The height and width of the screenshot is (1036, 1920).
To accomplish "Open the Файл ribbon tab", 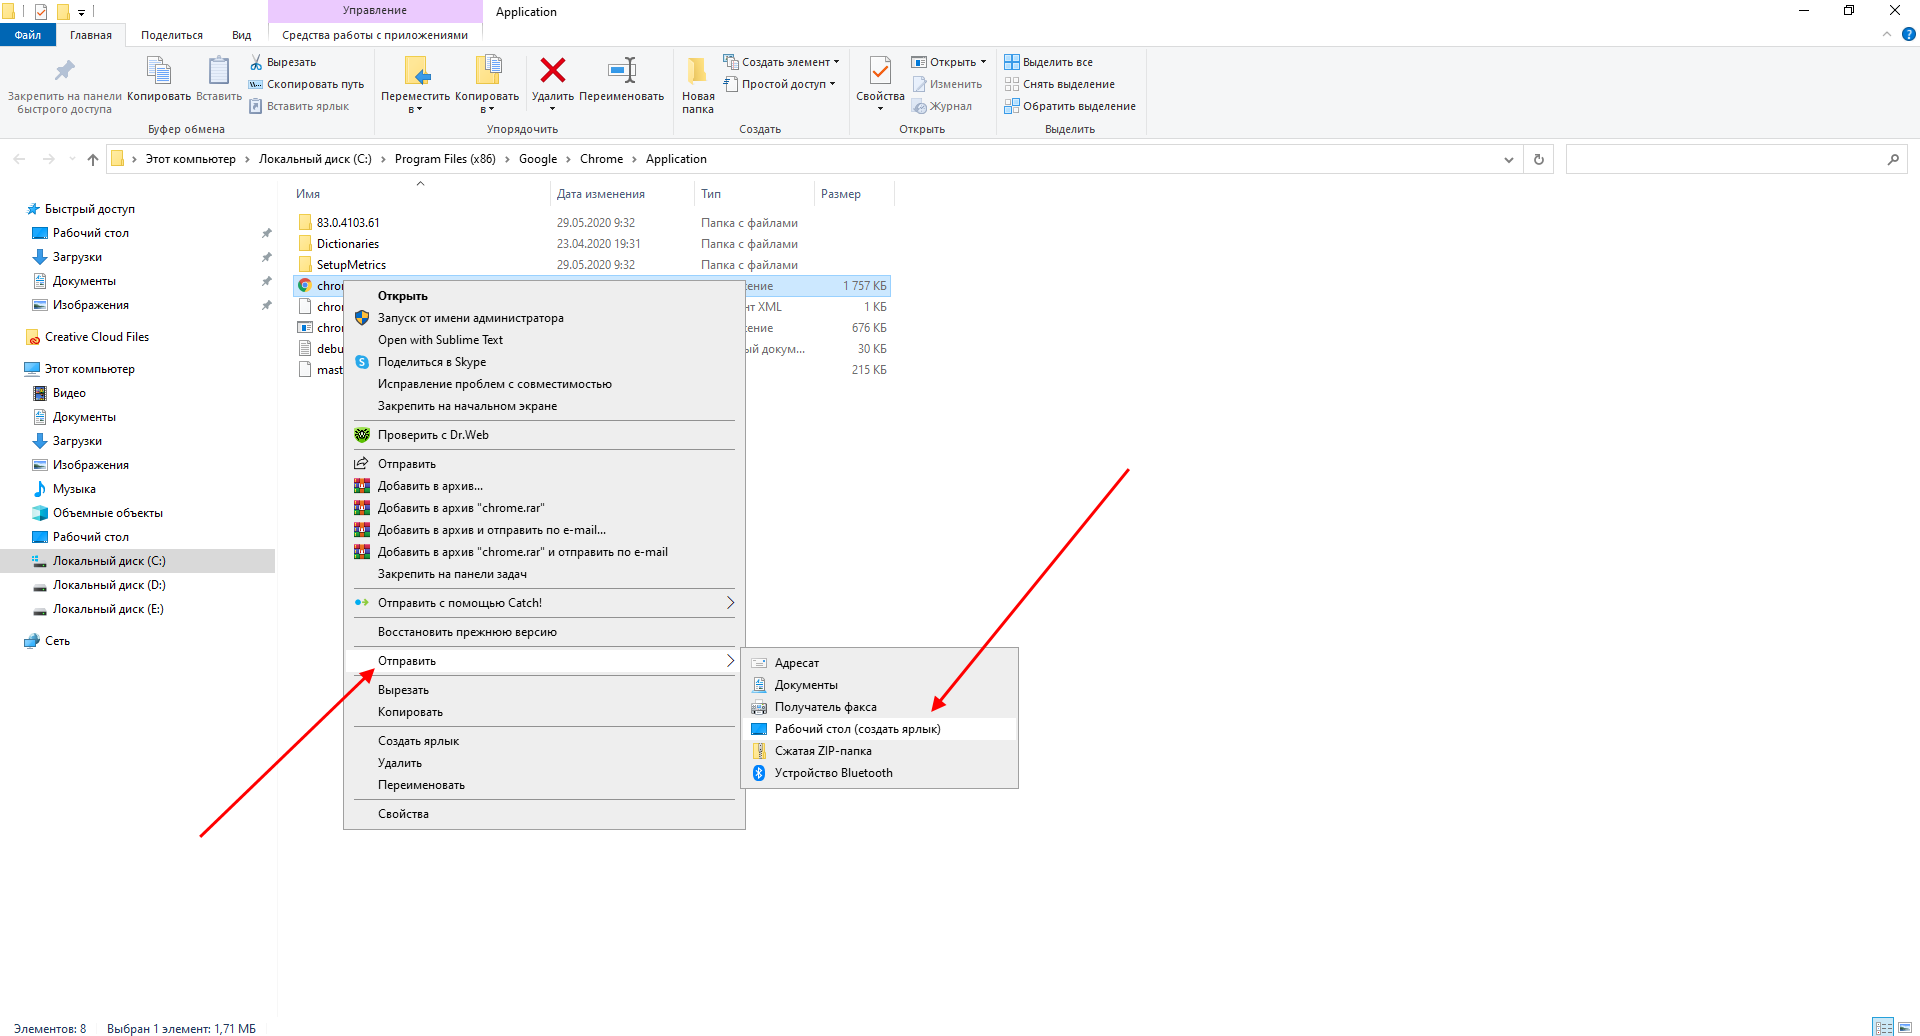I will click(28, 35).
